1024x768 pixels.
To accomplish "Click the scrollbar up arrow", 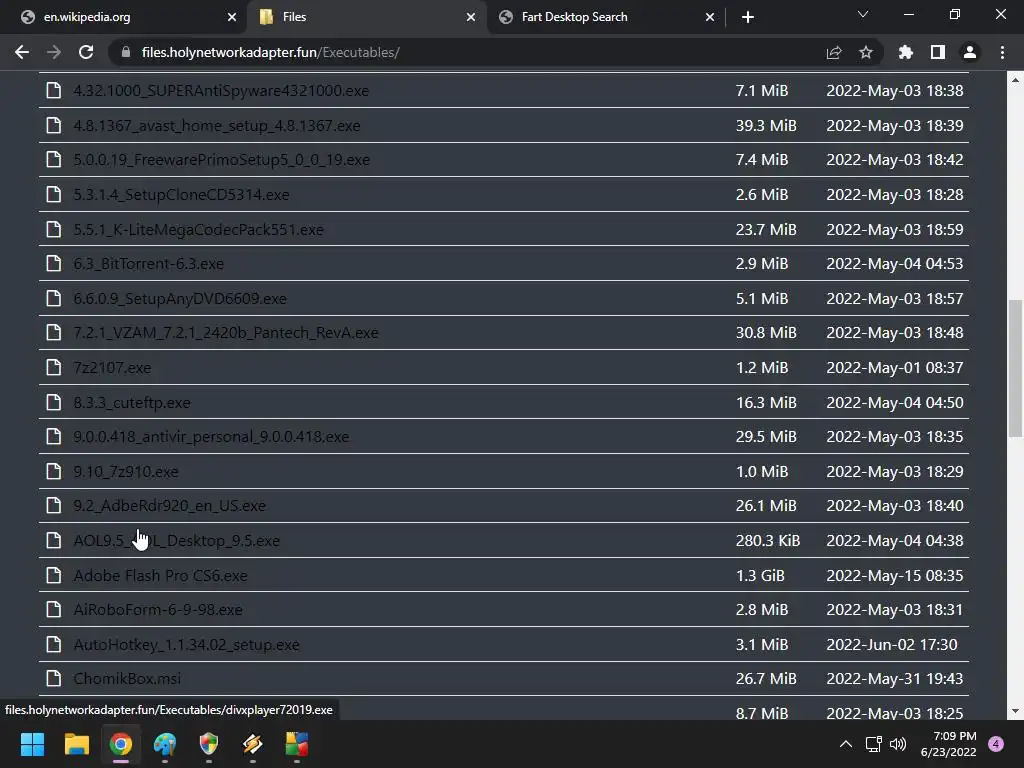I will coord(1015,80).
